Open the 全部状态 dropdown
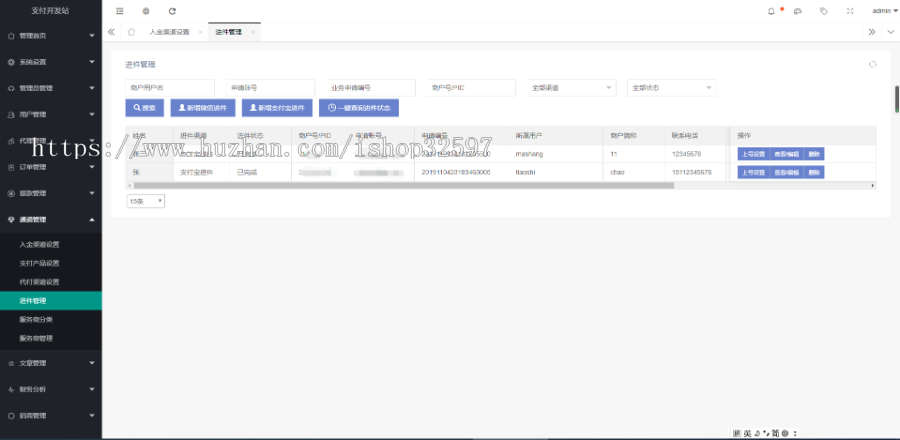 click(x=672, y=88)
